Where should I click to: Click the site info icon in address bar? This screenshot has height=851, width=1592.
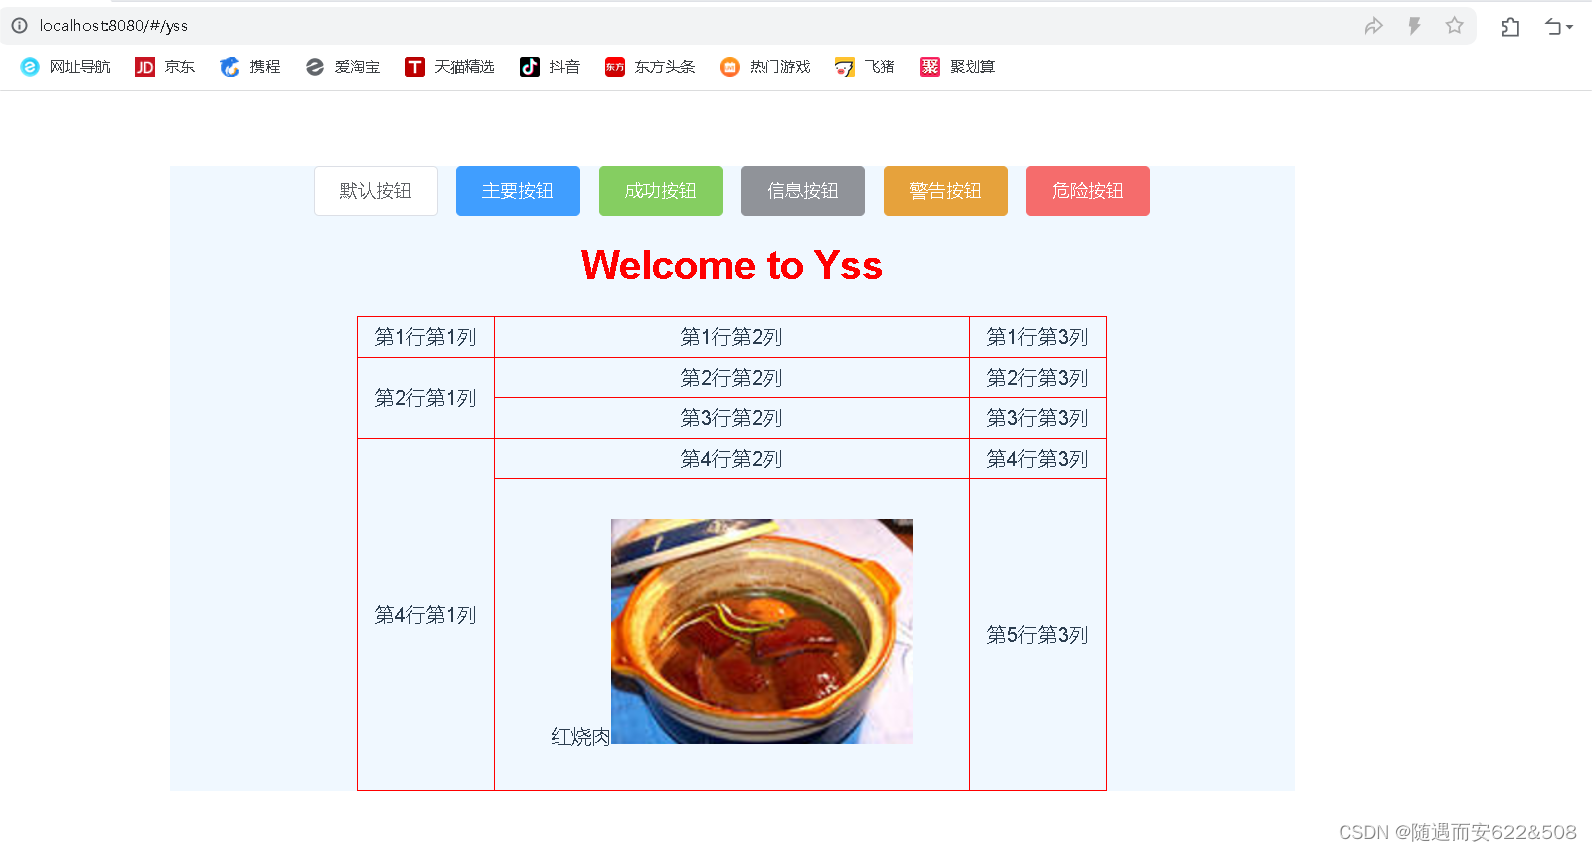[19, 26]
